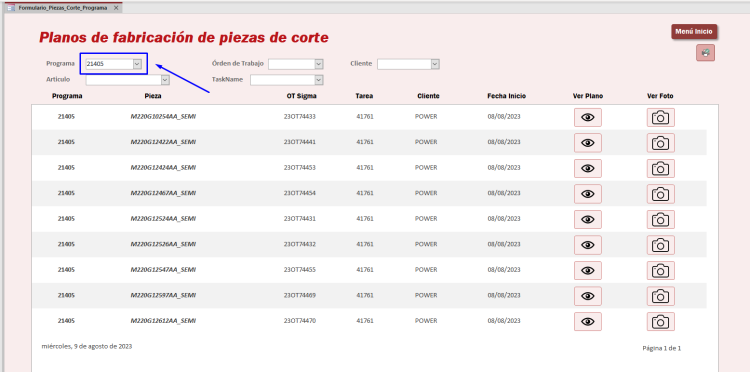Select piece name M220G12612AA_SEMI
750x372 pixels.
163,321
